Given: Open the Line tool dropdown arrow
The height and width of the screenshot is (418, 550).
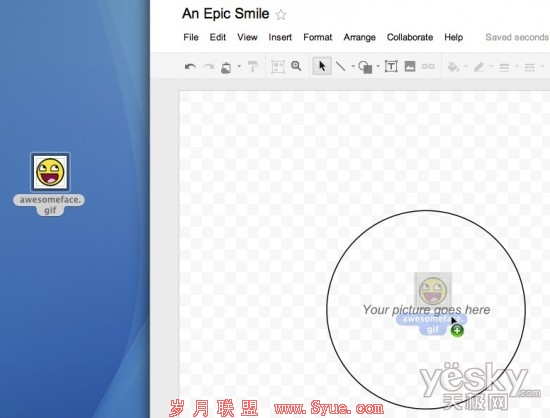Looking at the screenshot, I should 353,66.
